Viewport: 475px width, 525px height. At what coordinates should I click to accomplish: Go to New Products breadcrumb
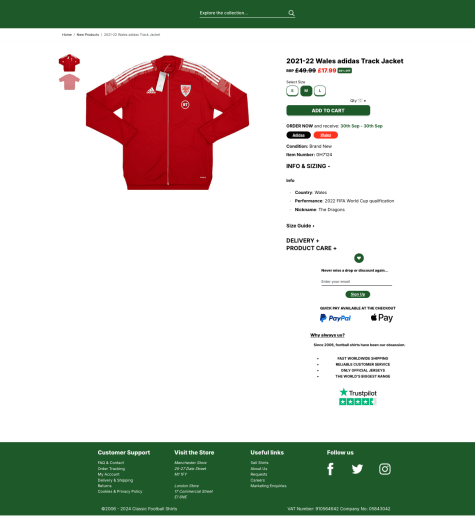pos(88,34)
